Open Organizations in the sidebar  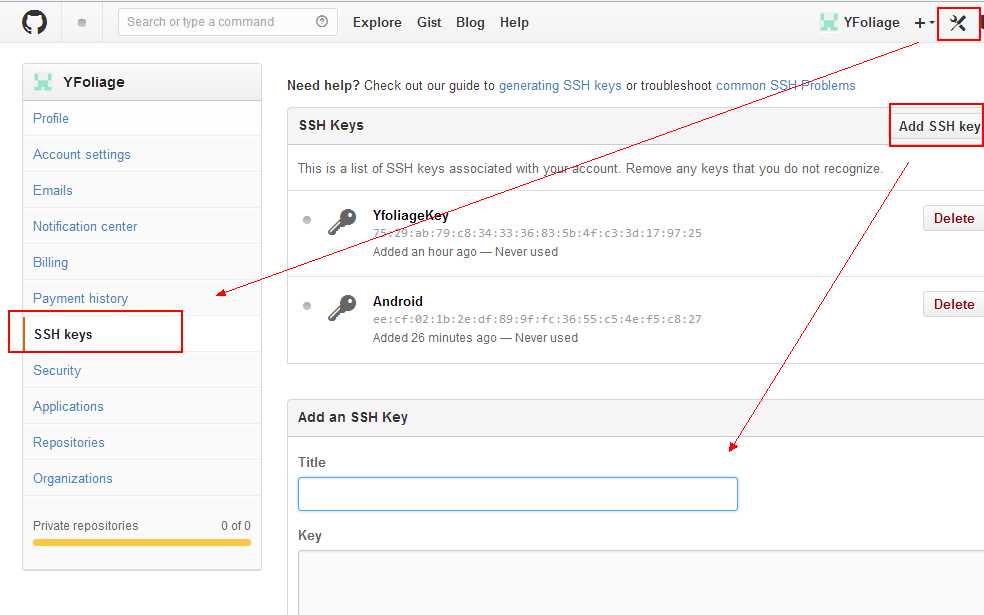[142, 478]
